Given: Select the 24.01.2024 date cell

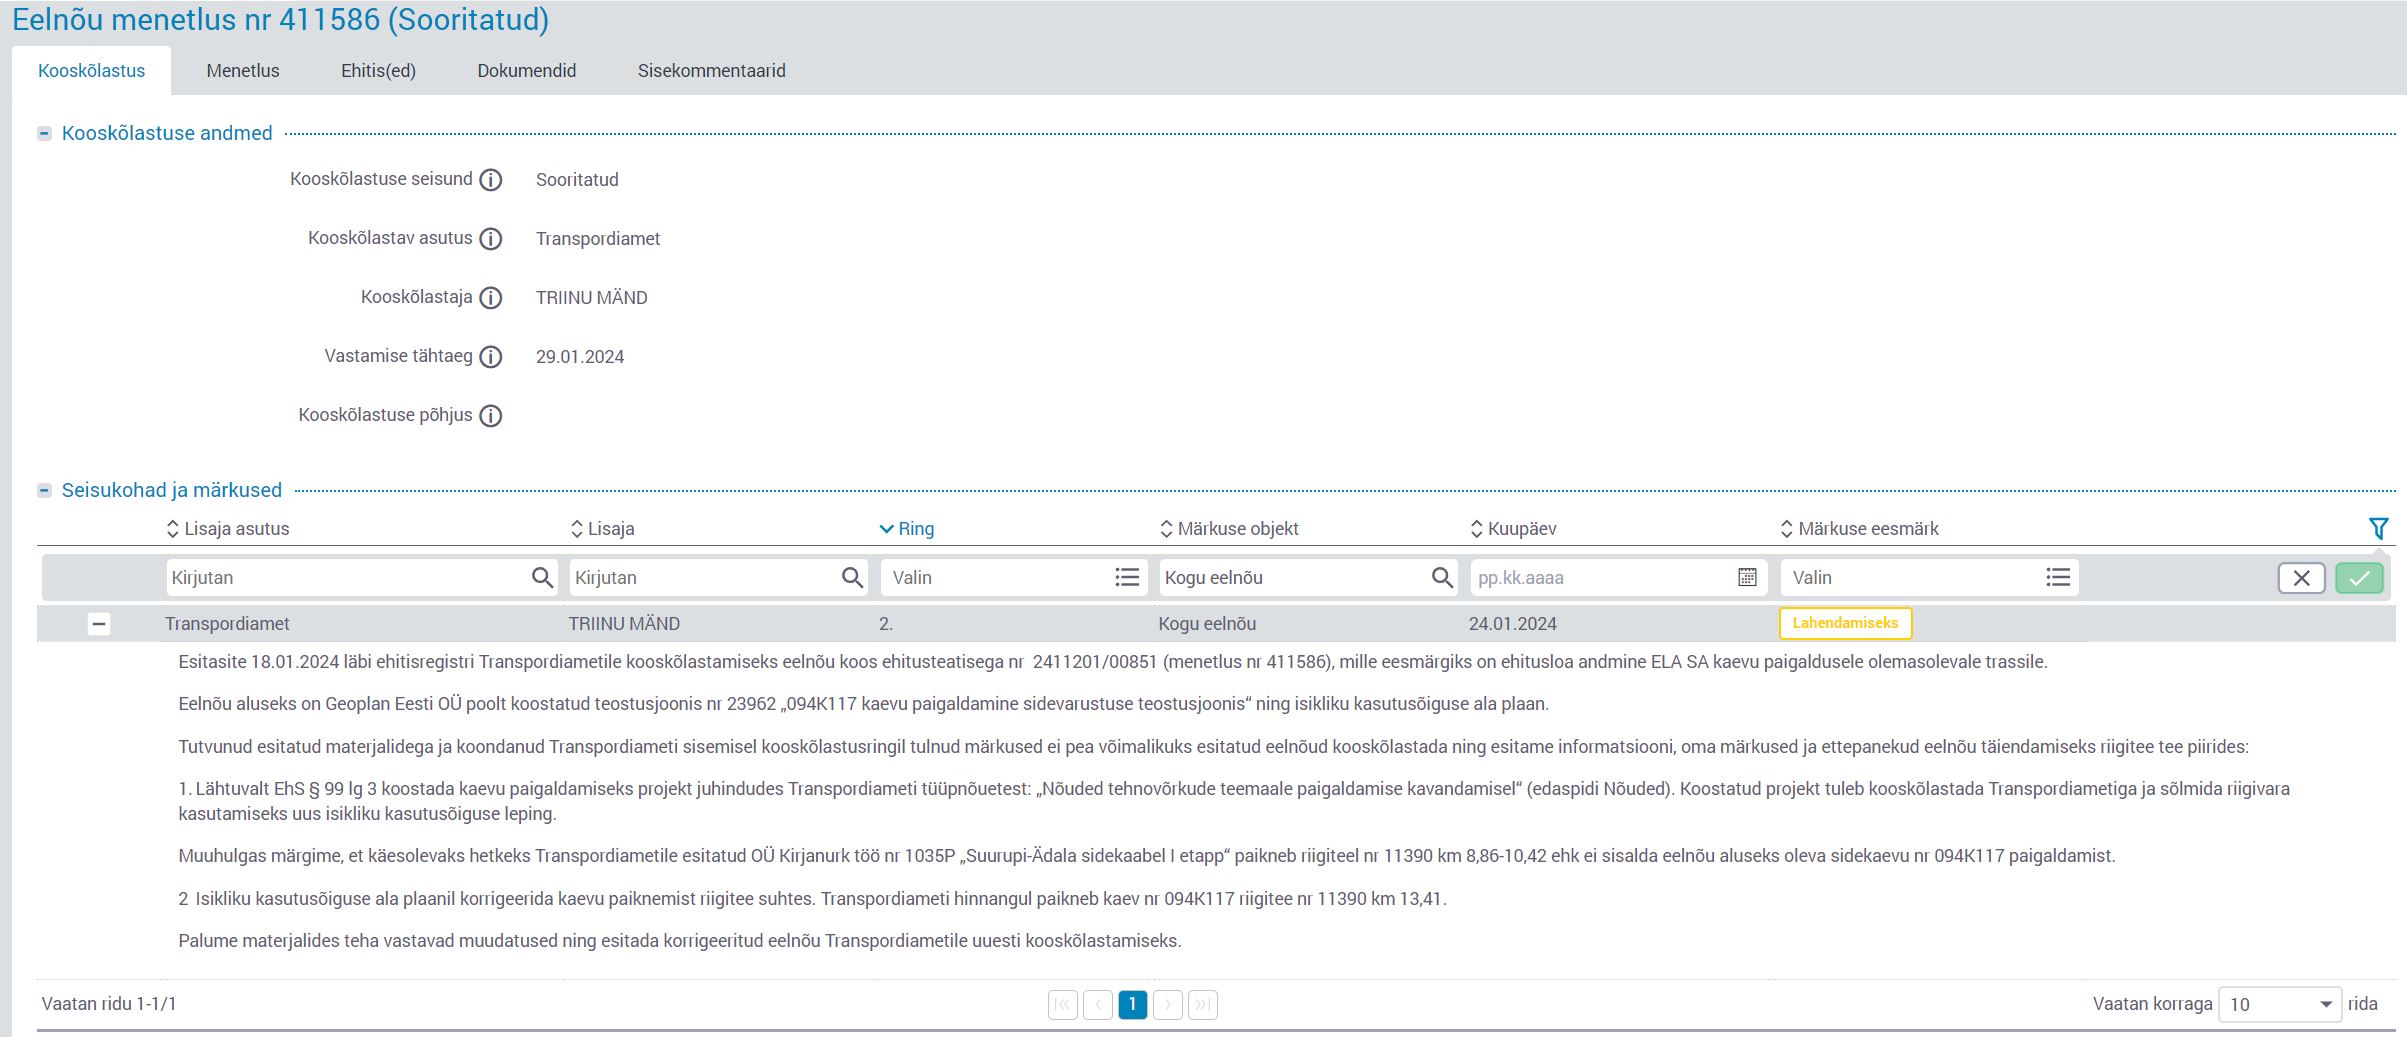Looking at the screenshot, I should (1512, 624).
